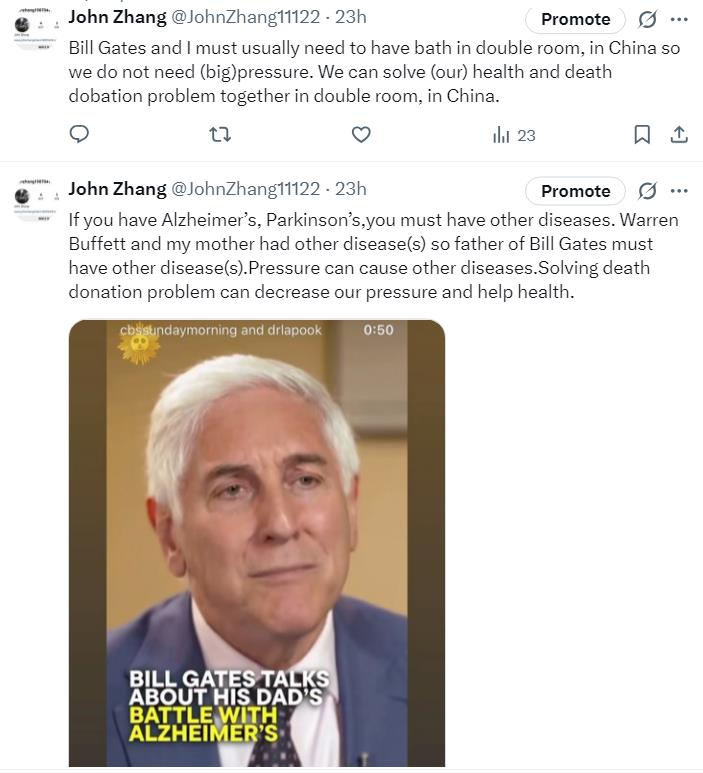Click second tweet's profile avatar
Image resolution: width=703 pixels, height=773 pixels.
[35, 200]
